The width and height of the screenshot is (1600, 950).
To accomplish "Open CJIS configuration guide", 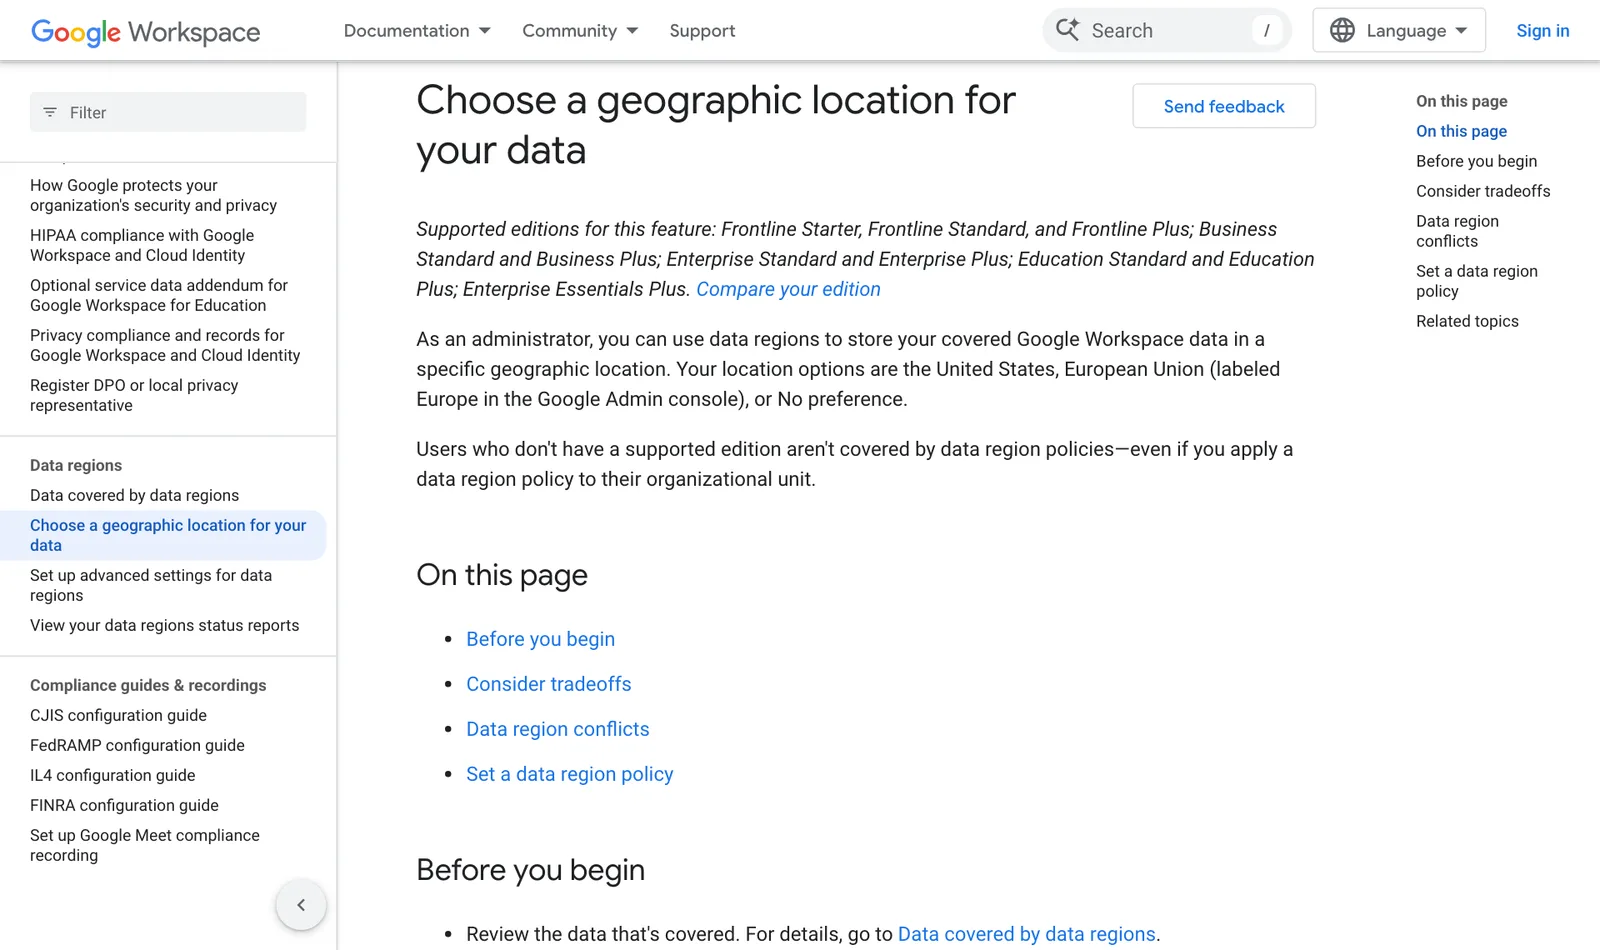I will pyautogui.click(x=118, y=715).
